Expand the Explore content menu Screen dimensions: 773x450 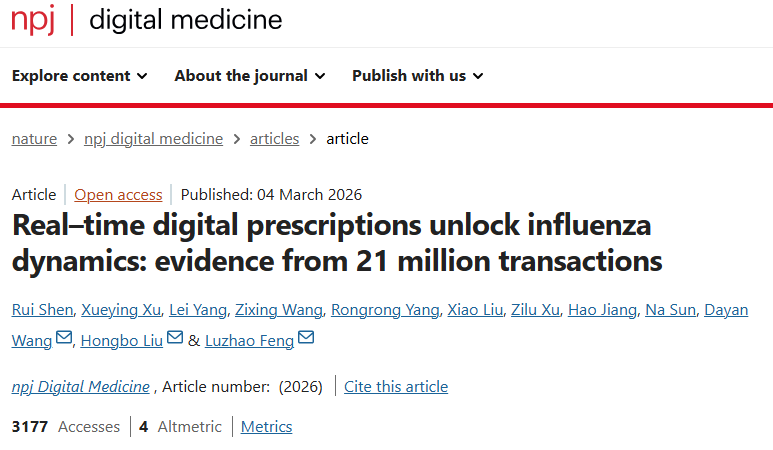tap(80, 76)
